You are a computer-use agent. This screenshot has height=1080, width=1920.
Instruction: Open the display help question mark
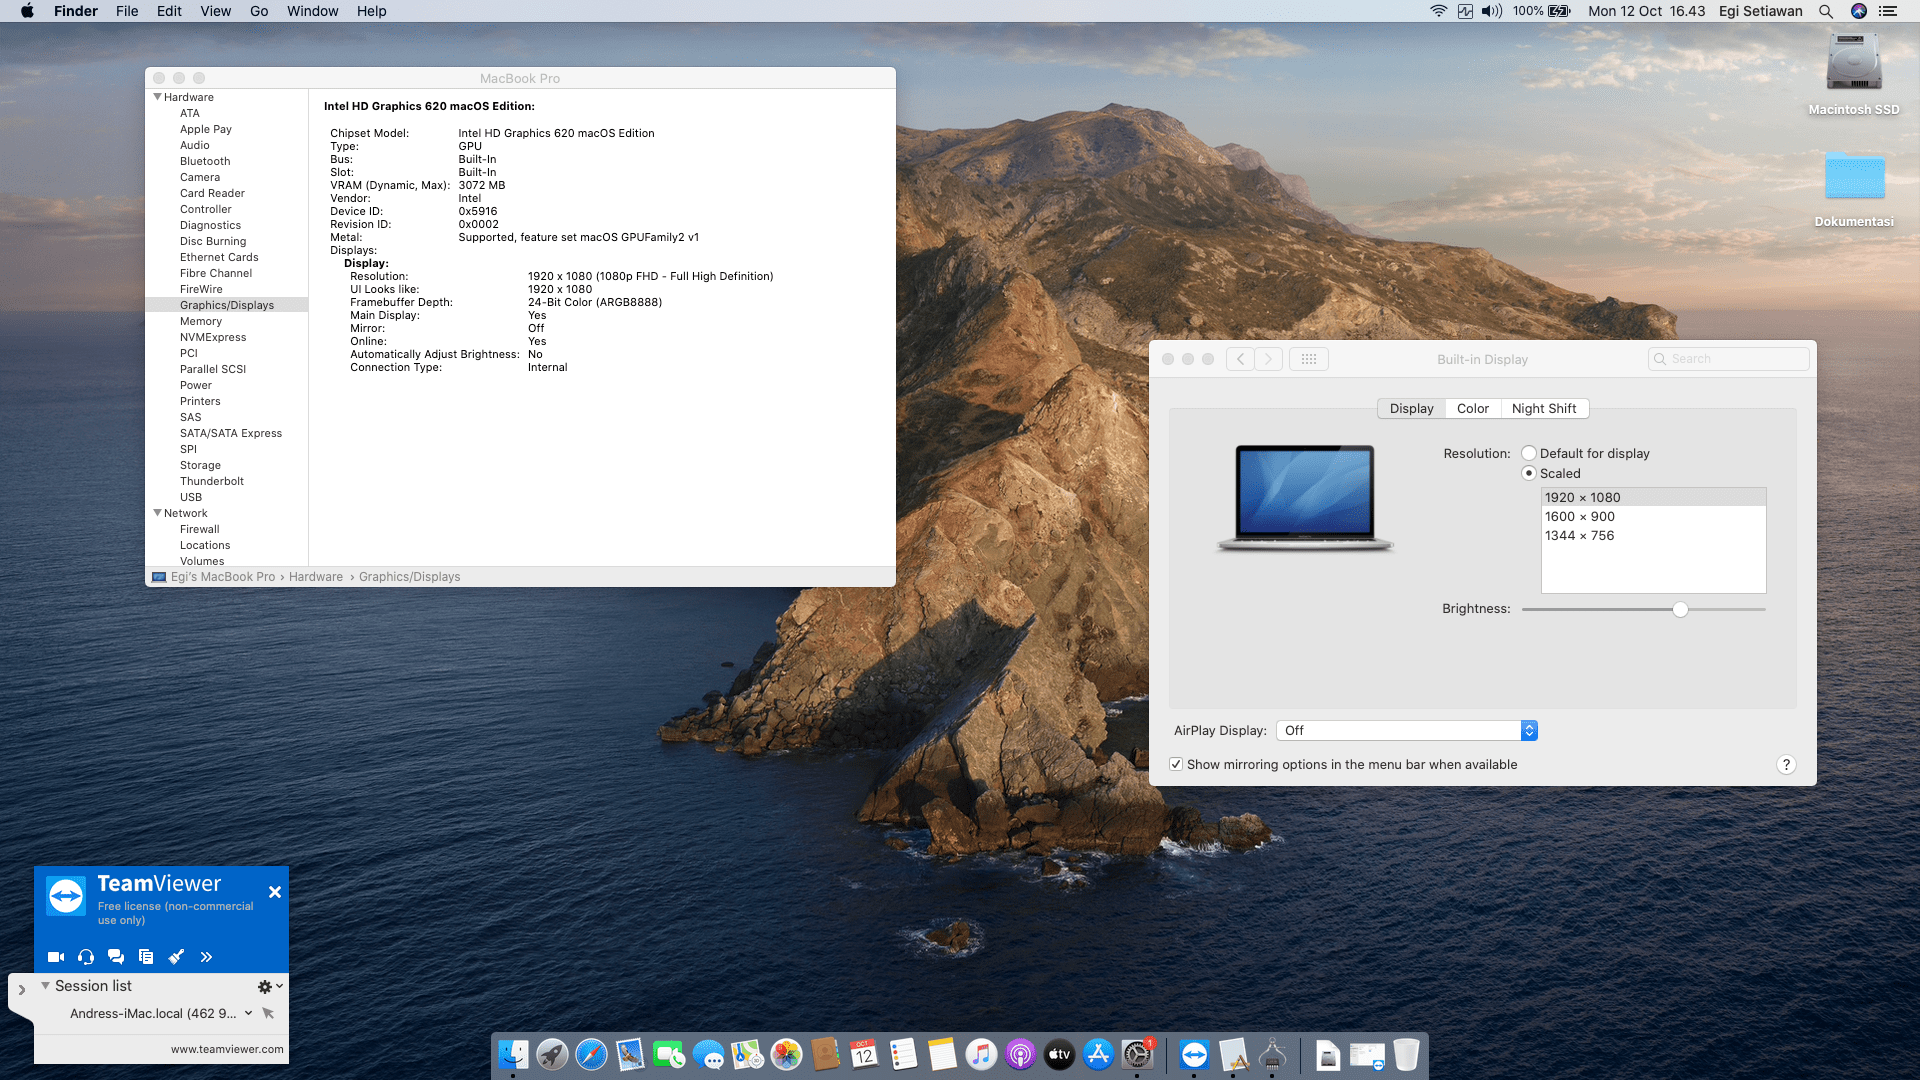coord(1786,765)
